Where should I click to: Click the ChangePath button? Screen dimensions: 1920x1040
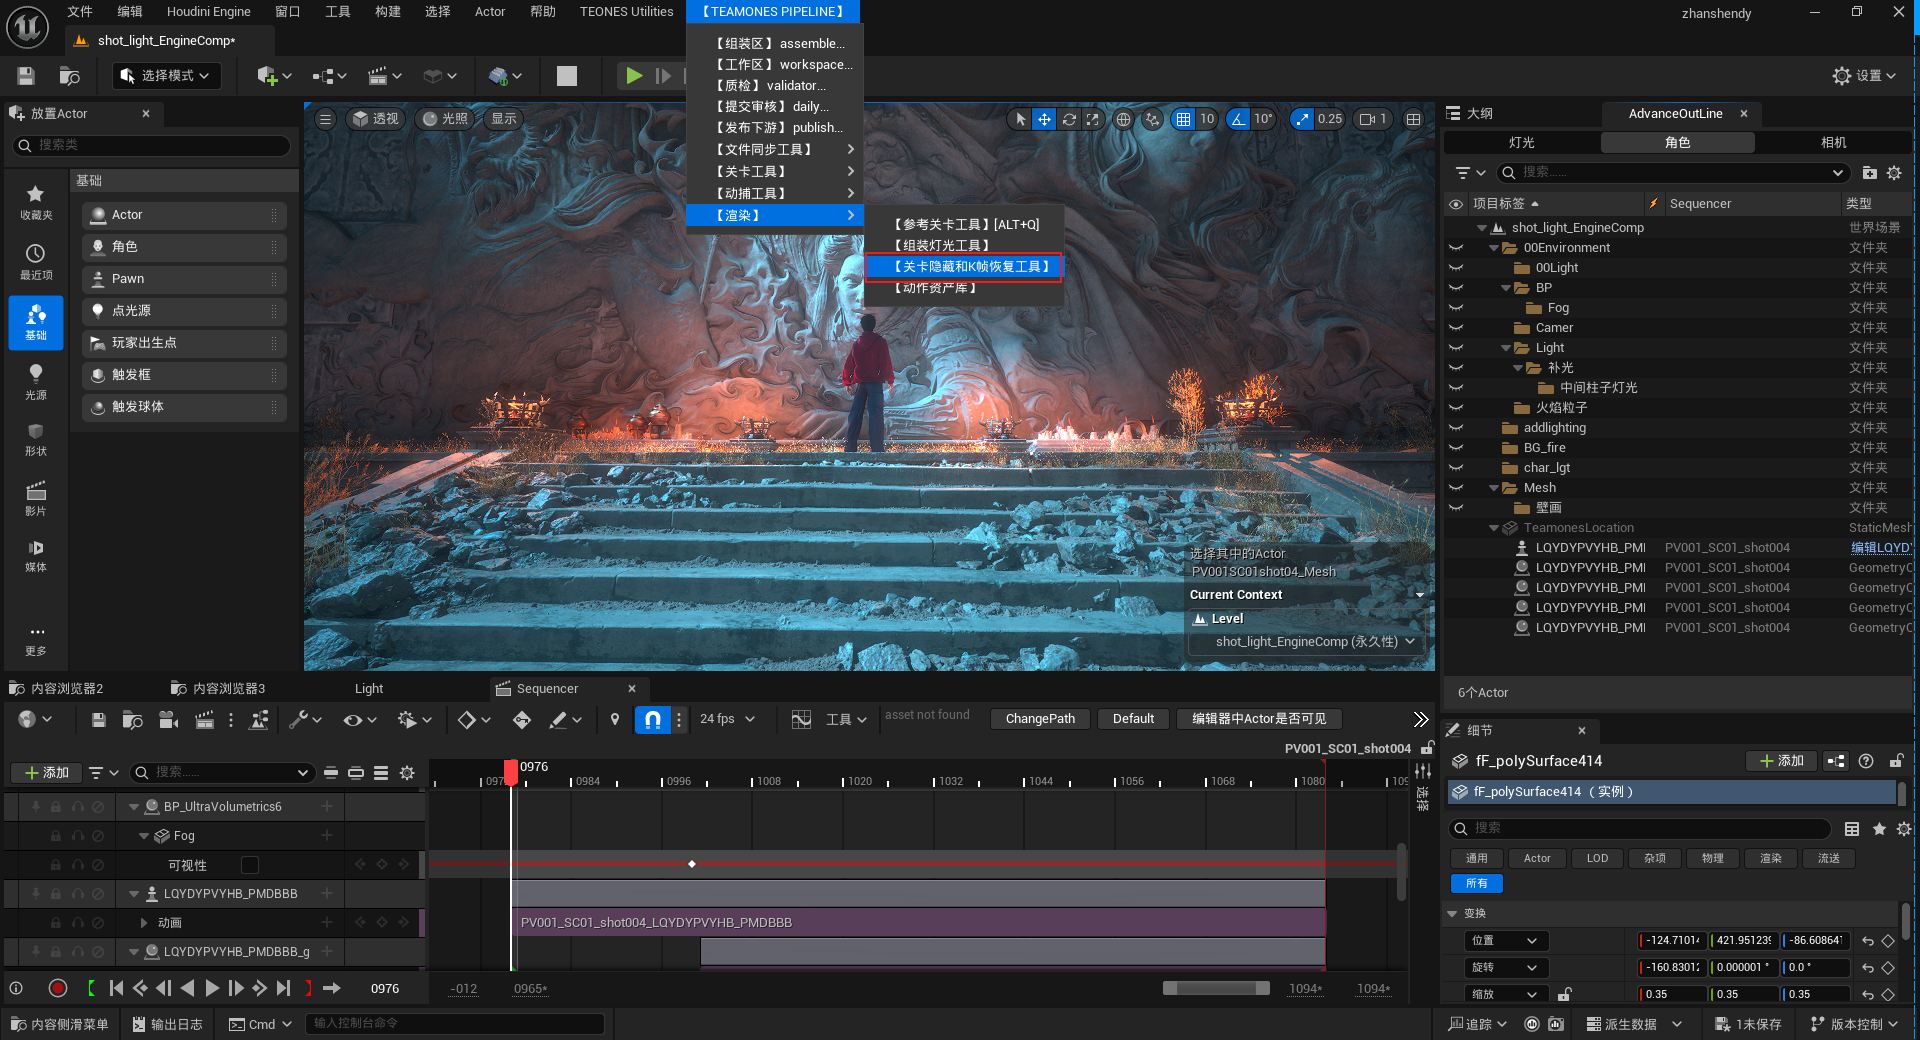(x=1040, y=719)
